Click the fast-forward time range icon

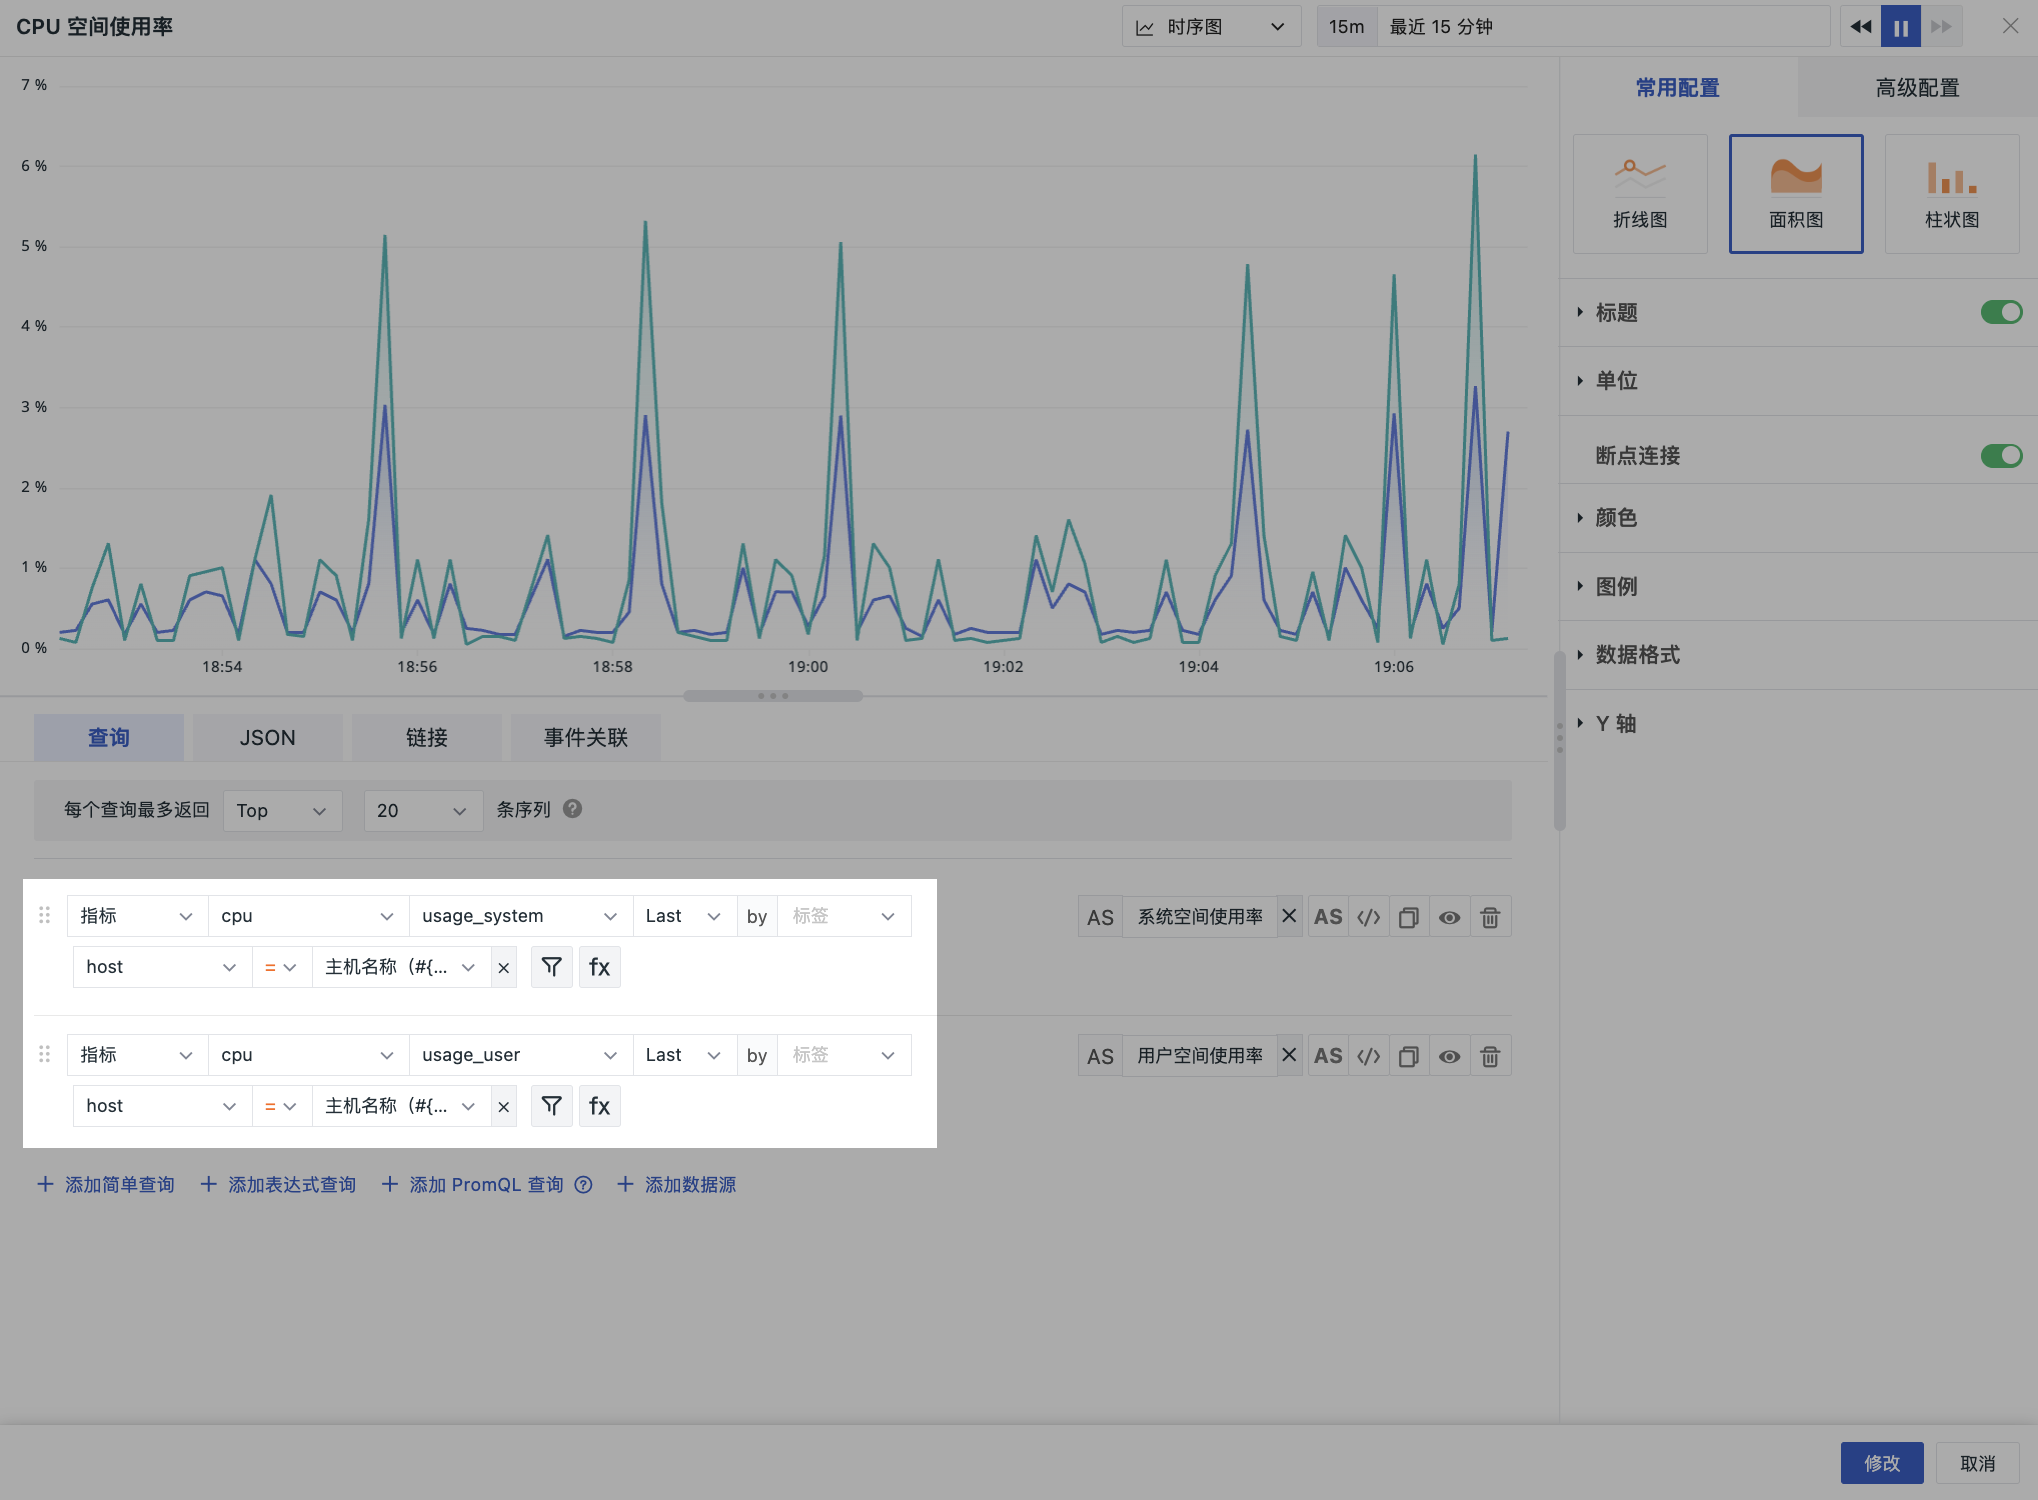[1941, 27]
